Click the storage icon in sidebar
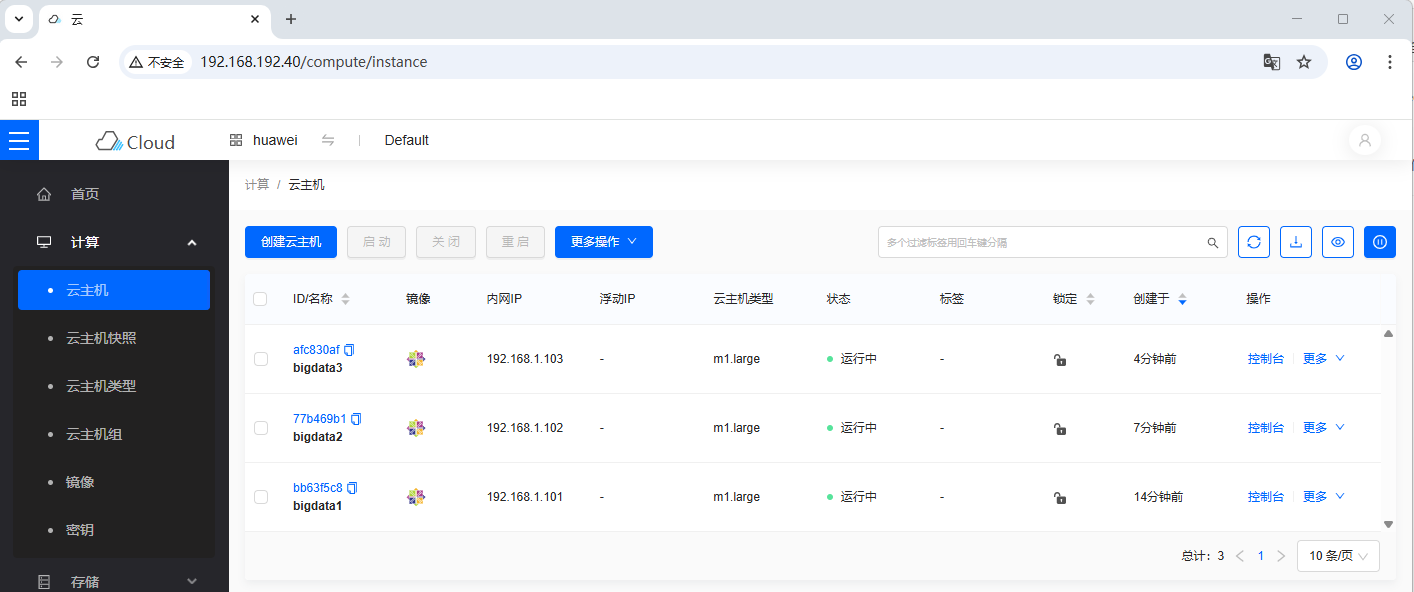The image size is (1414, 592). pos(44,582)
